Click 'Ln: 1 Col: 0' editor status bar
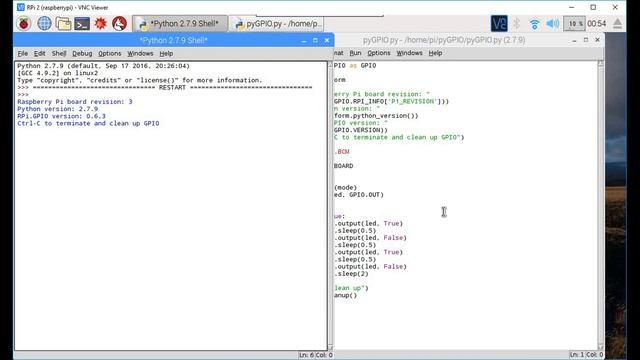Image resolution: width=640 pixels, height=360 pixels. (x=586, y=355)
